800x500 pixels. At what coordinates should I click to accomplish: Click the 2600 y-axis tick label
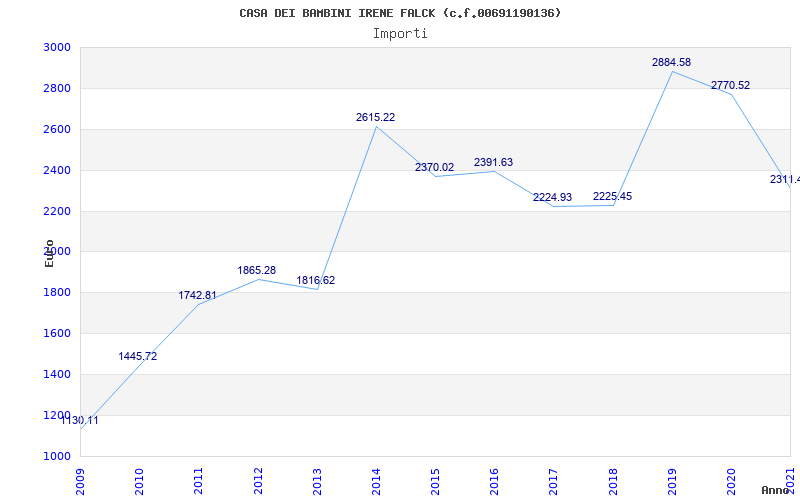tap(56, 129)
